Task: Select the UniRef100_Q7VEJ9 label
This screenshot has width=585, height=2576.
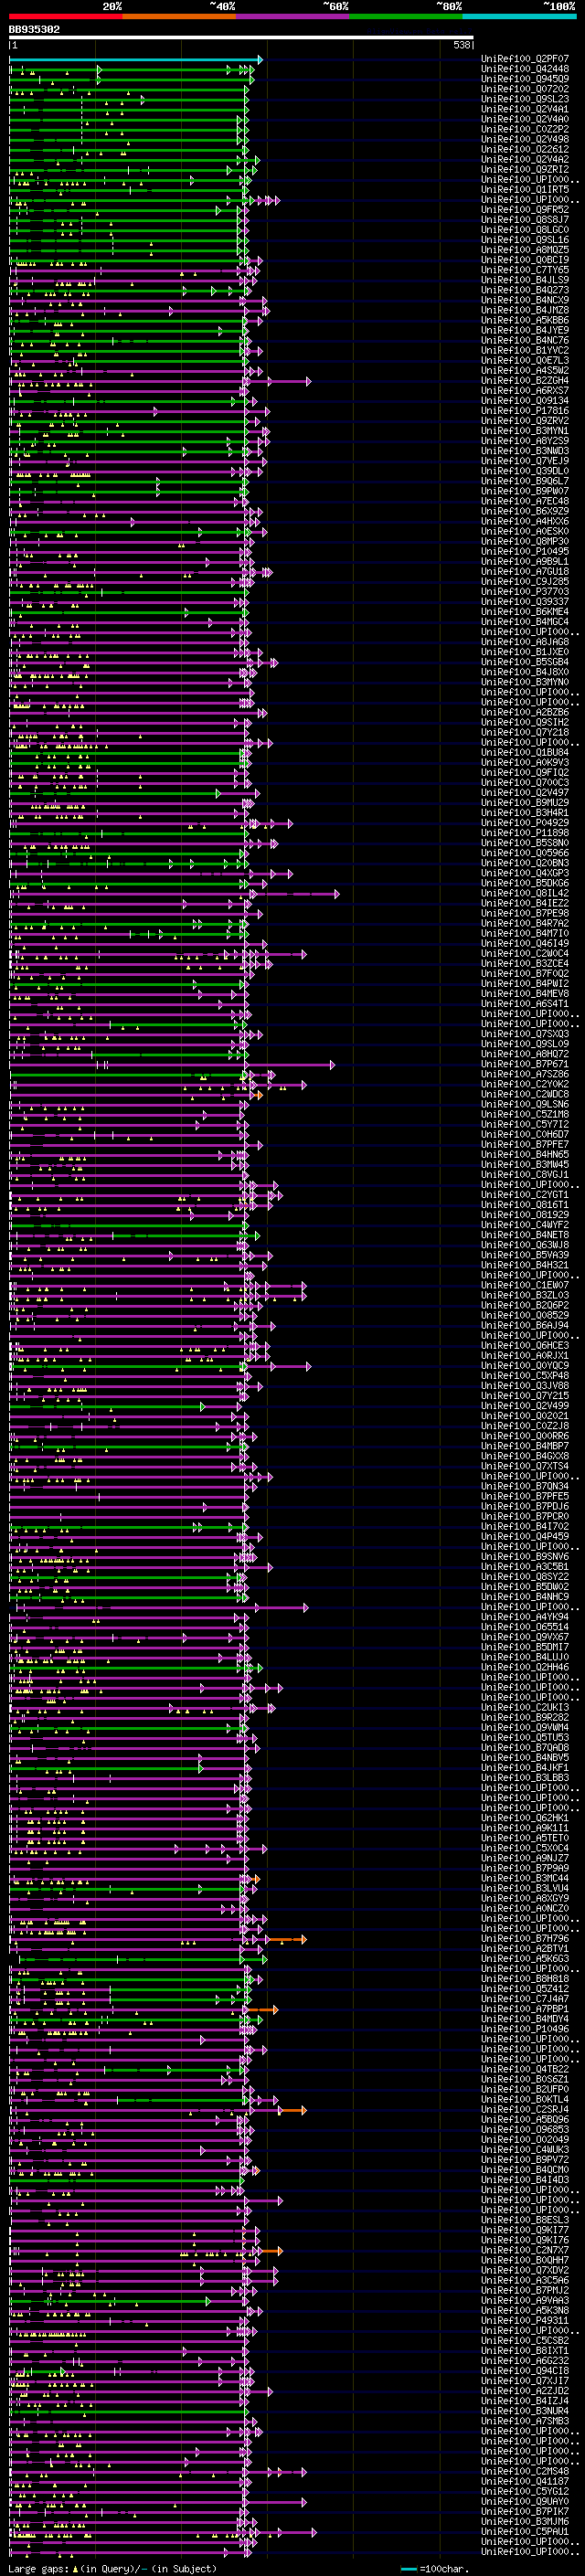Action: [525, 461]
